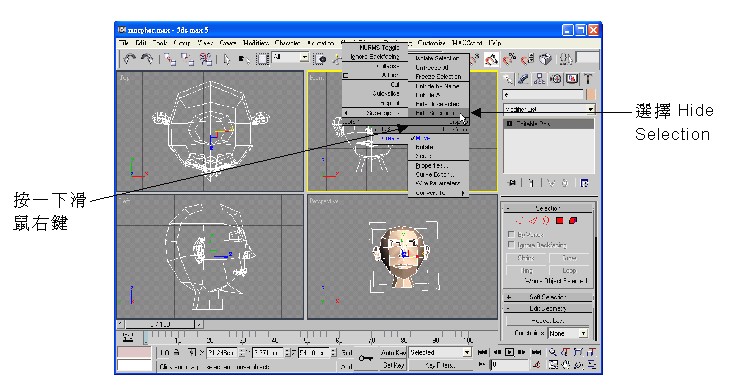Enable the Ignore Backfacing checkbox
Screen dimensions: 730x391
click(x=511, y=244)
